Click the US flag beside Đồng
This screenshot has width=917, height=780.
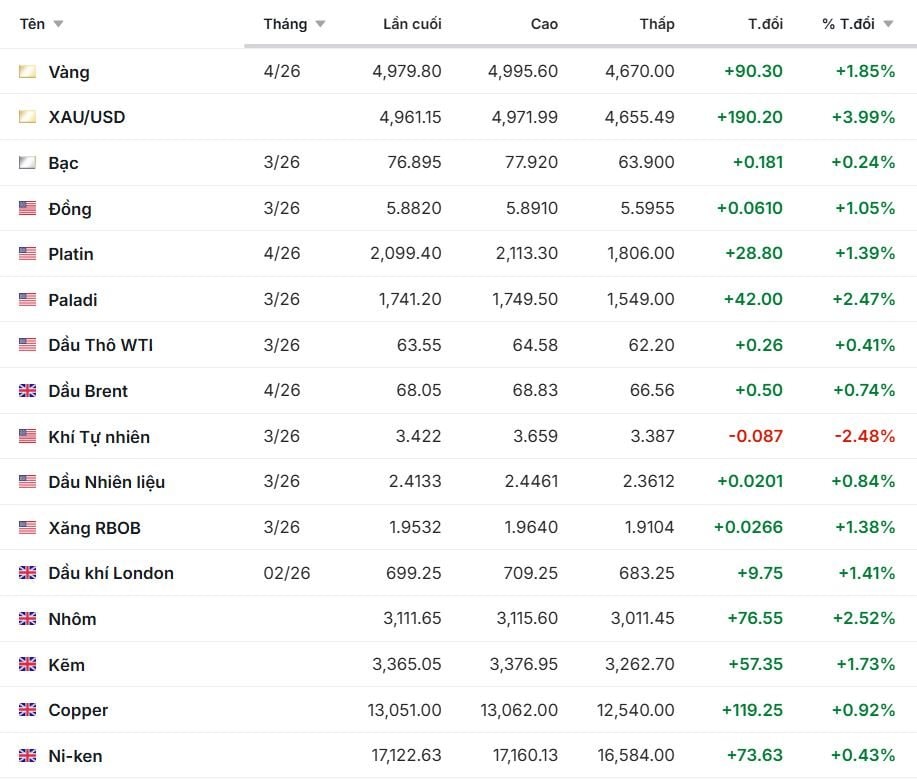[x=27, y=208]
